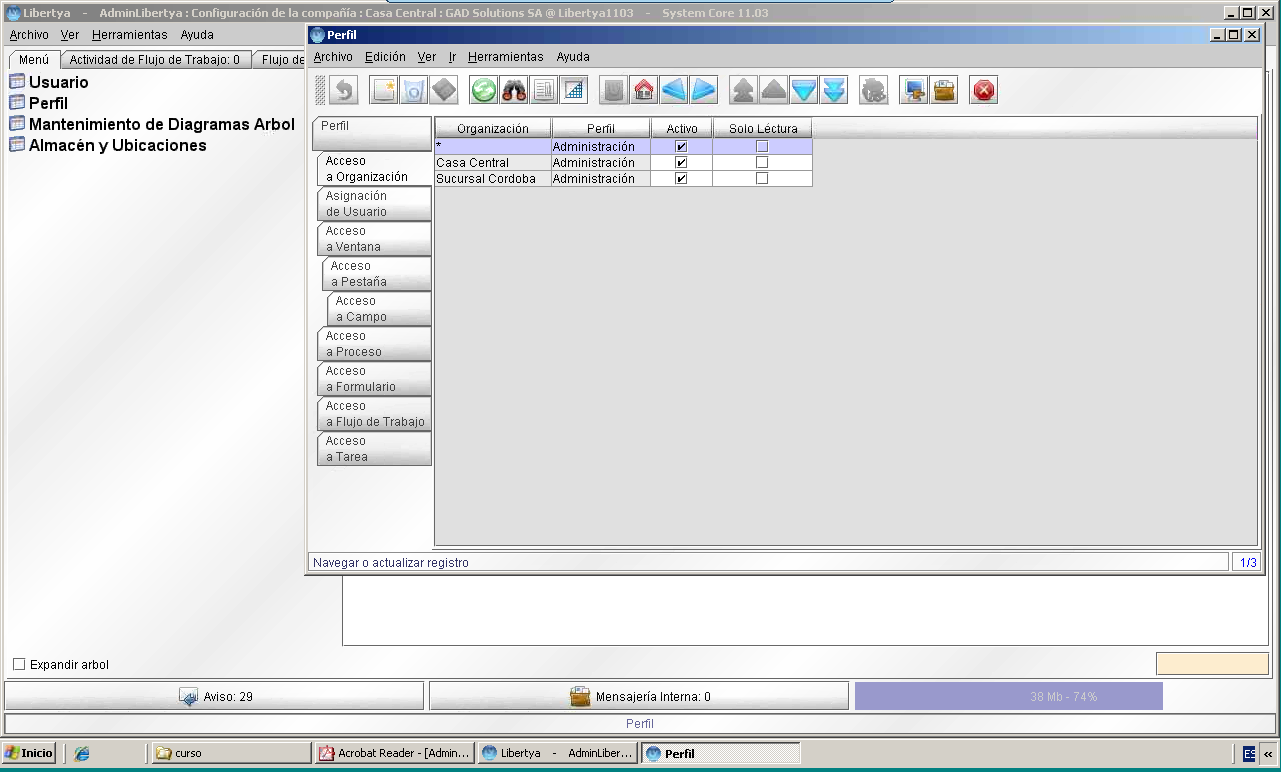
Task: Switch to Acceso a Ventana tab
Action: tap(374, 239)
